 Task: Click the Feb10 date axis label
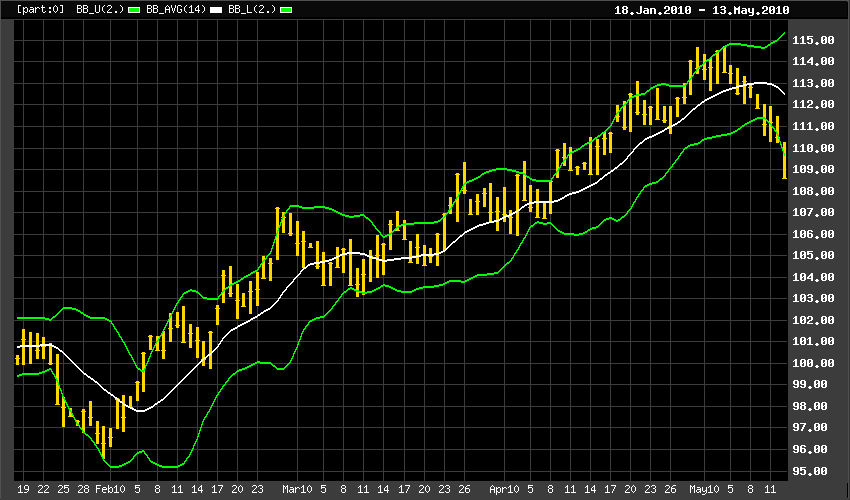click(110, 490)
